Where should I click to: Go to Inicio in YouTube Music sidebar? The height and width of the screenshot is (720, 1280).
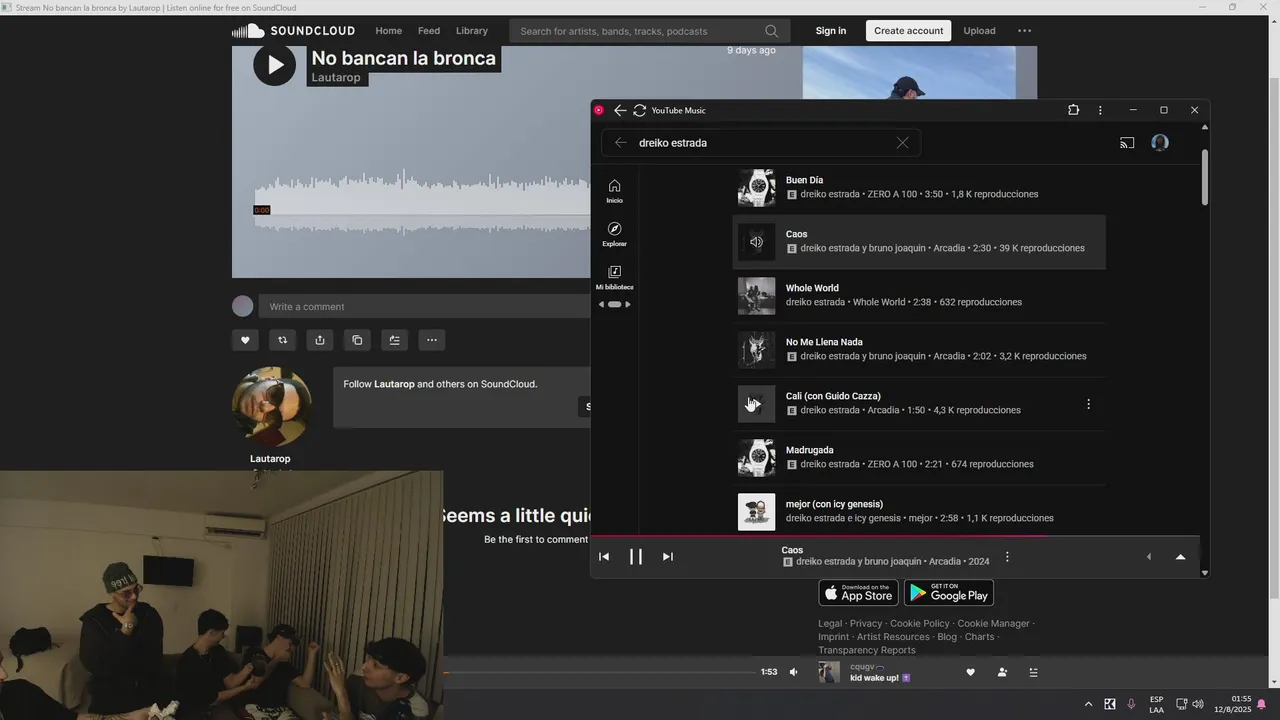(614, 190)
